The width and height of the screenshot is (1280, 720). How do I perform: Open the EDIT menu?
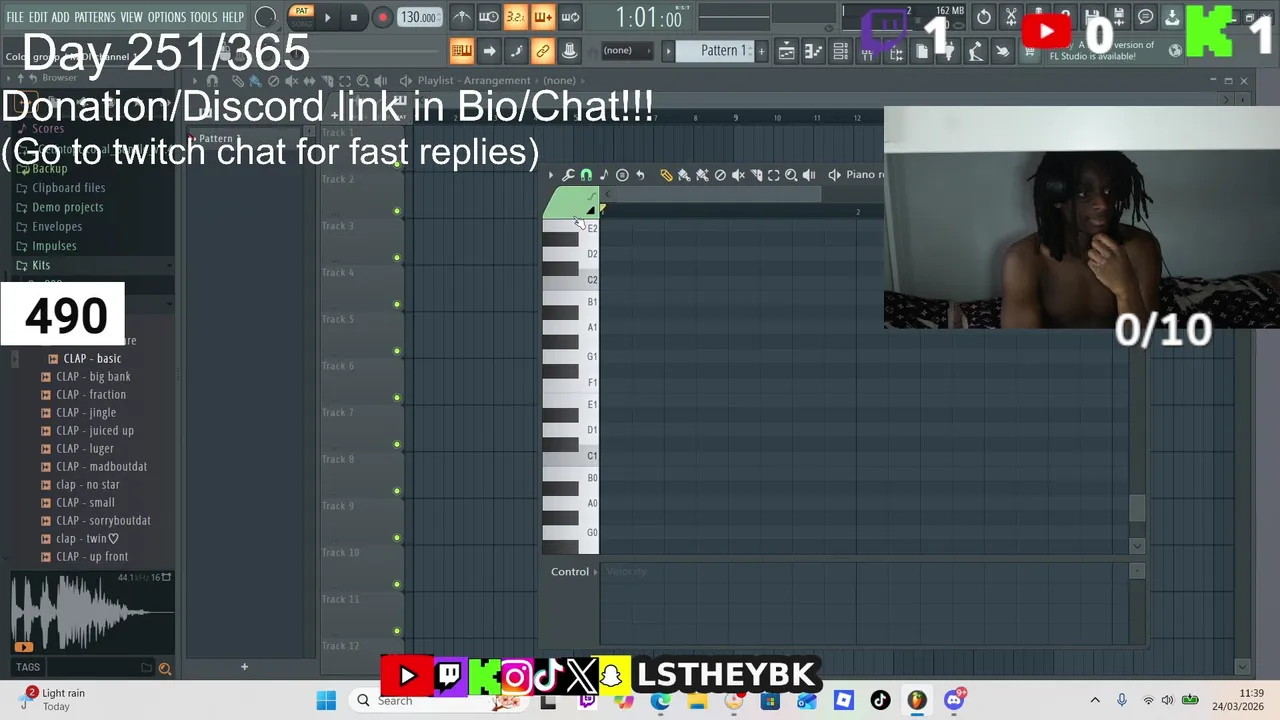point(38,17)
